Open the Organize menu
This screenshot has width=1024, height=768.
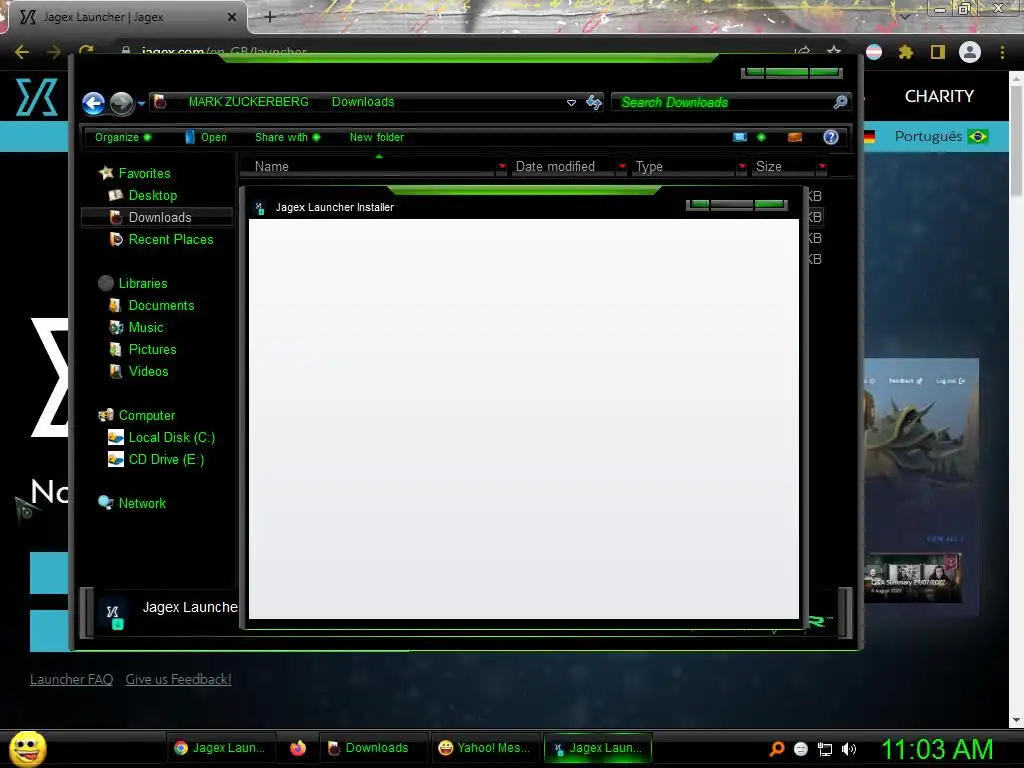[x=123, y=137]
